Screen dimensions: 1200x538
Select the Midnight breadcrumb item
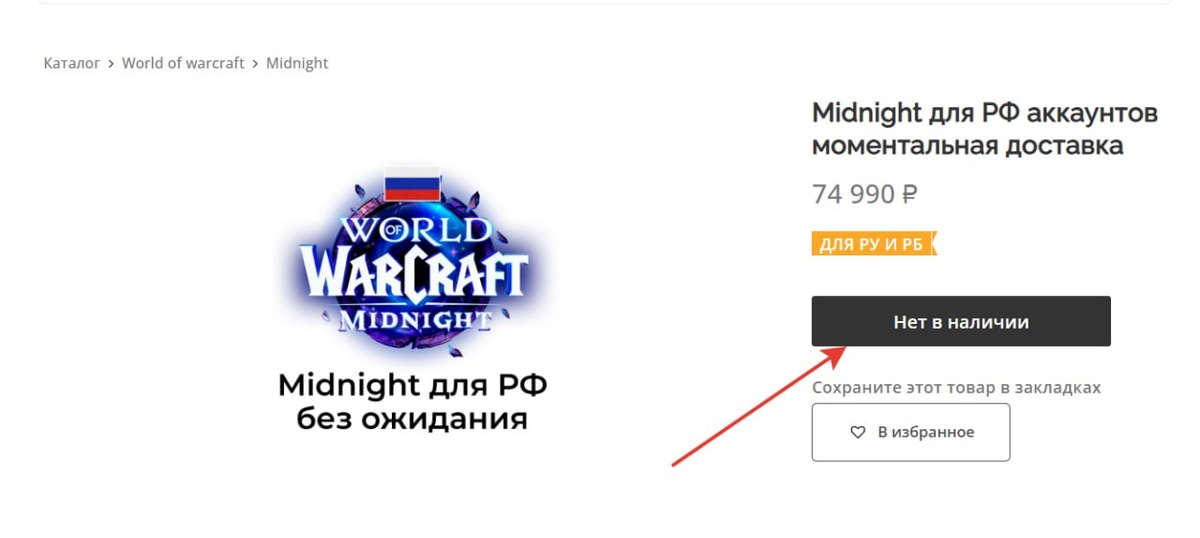pos(297,63)
